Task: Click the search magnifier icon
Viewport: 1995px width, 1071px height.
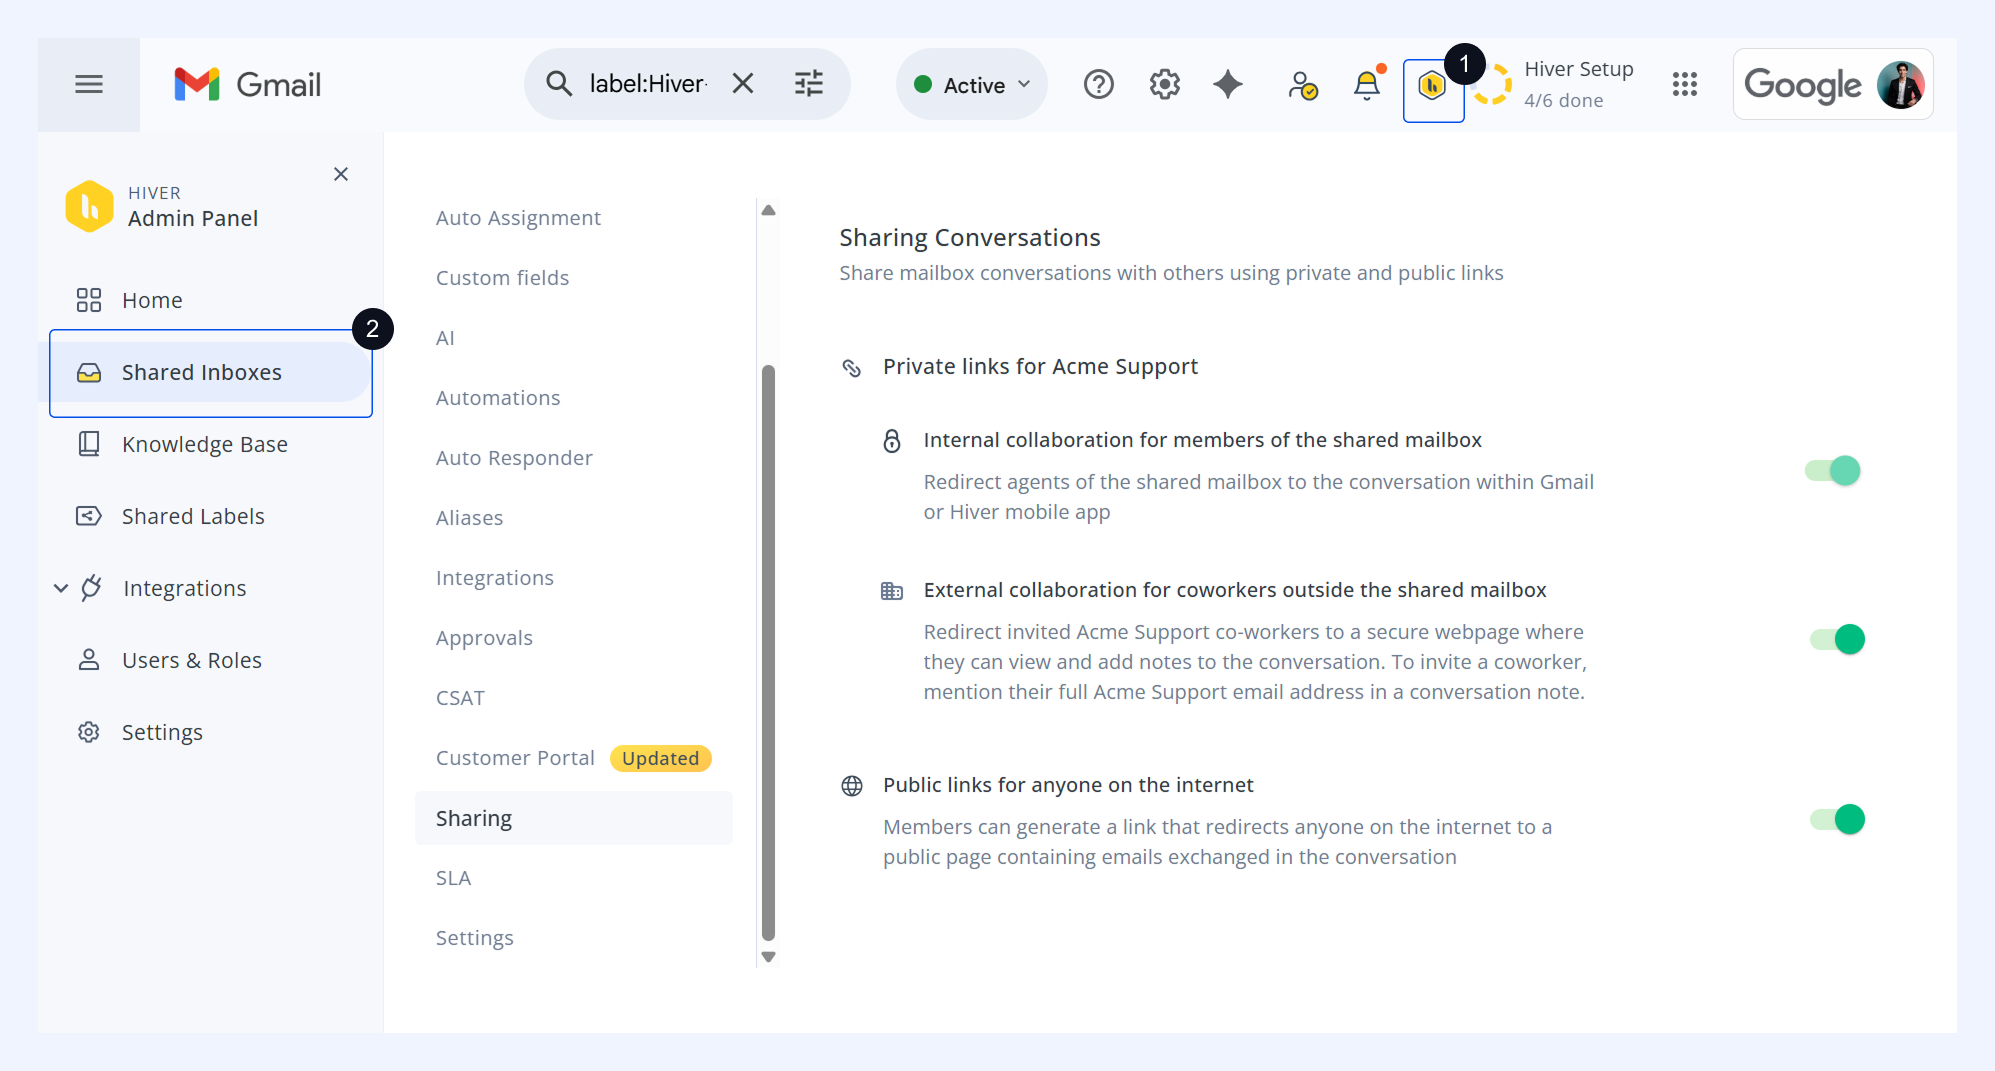Action: click(x=559, y=84)
